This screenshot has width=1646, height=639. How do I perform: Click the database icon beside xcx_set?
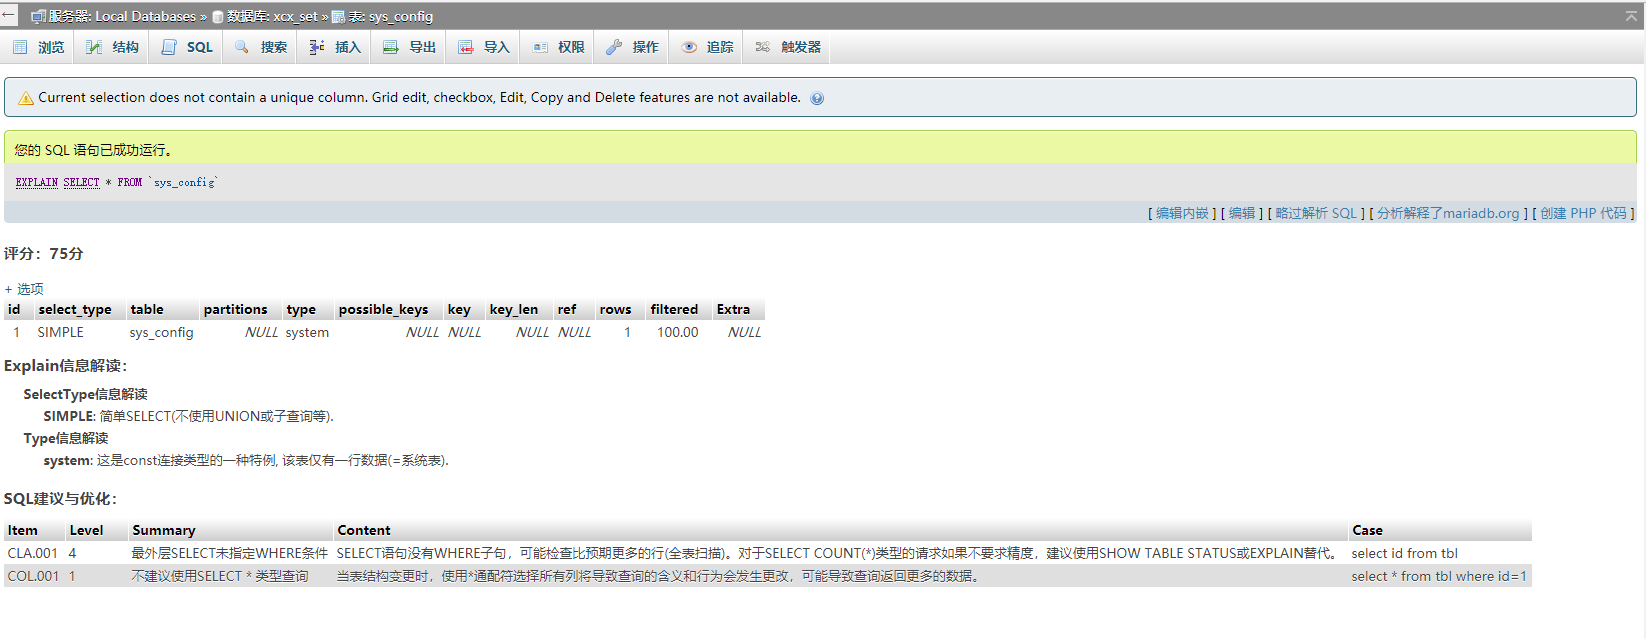click(x=217, y=17)
